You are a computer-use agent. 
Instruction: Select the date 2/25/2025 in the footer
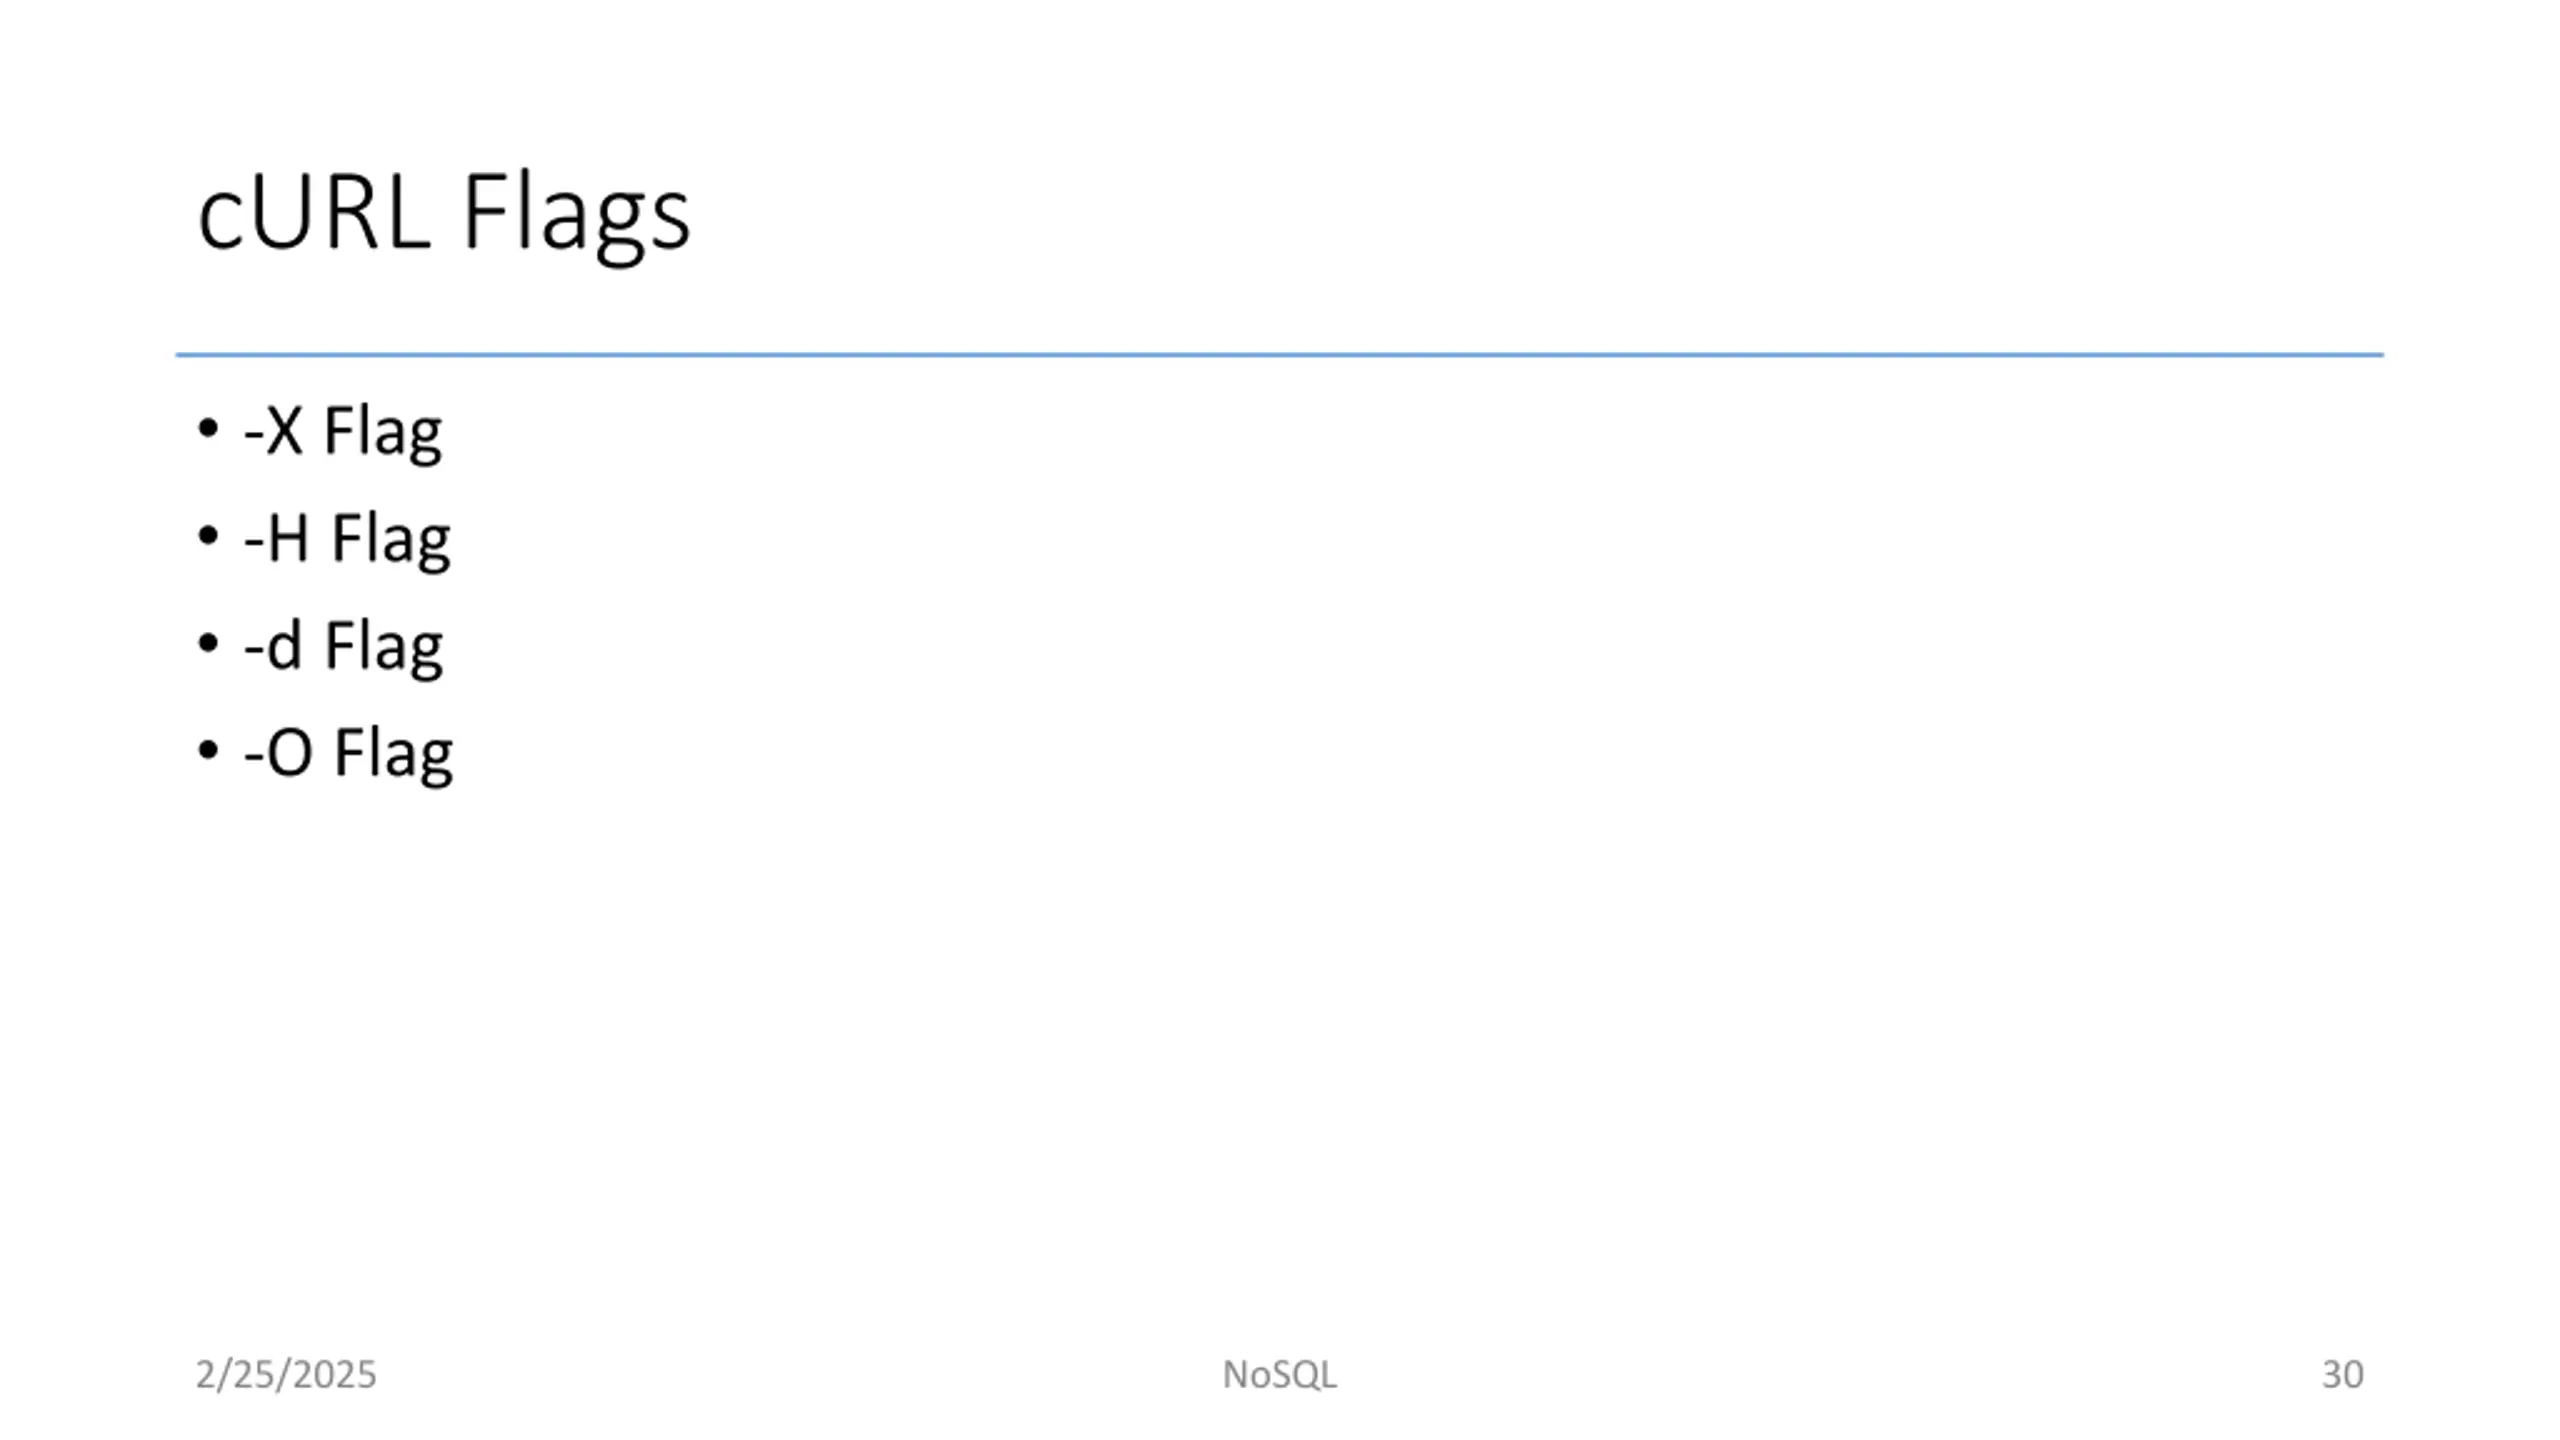pos(286,1375)
